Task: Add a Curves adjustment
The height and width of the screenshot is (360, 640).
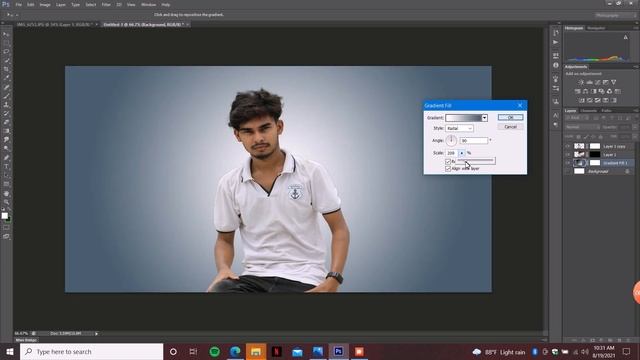Action: [x=598, y=82]
